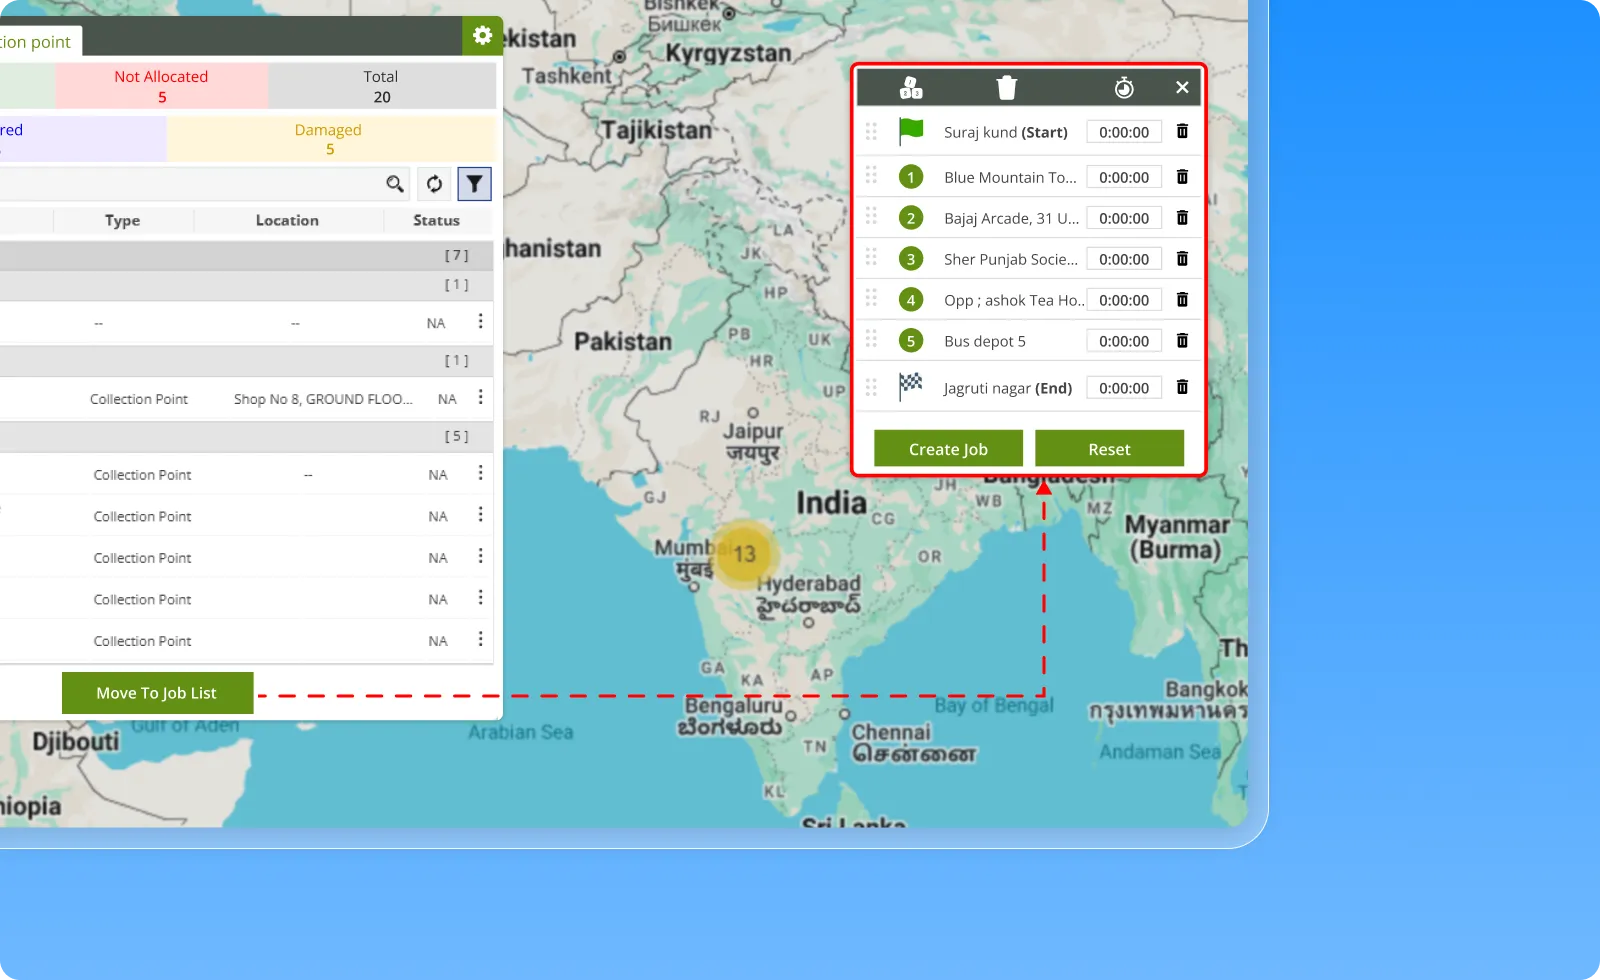The height and width of the screenshot is (980, 1600).
Task: Select the Not Allocated status tab
Action: tap(161, 86)
